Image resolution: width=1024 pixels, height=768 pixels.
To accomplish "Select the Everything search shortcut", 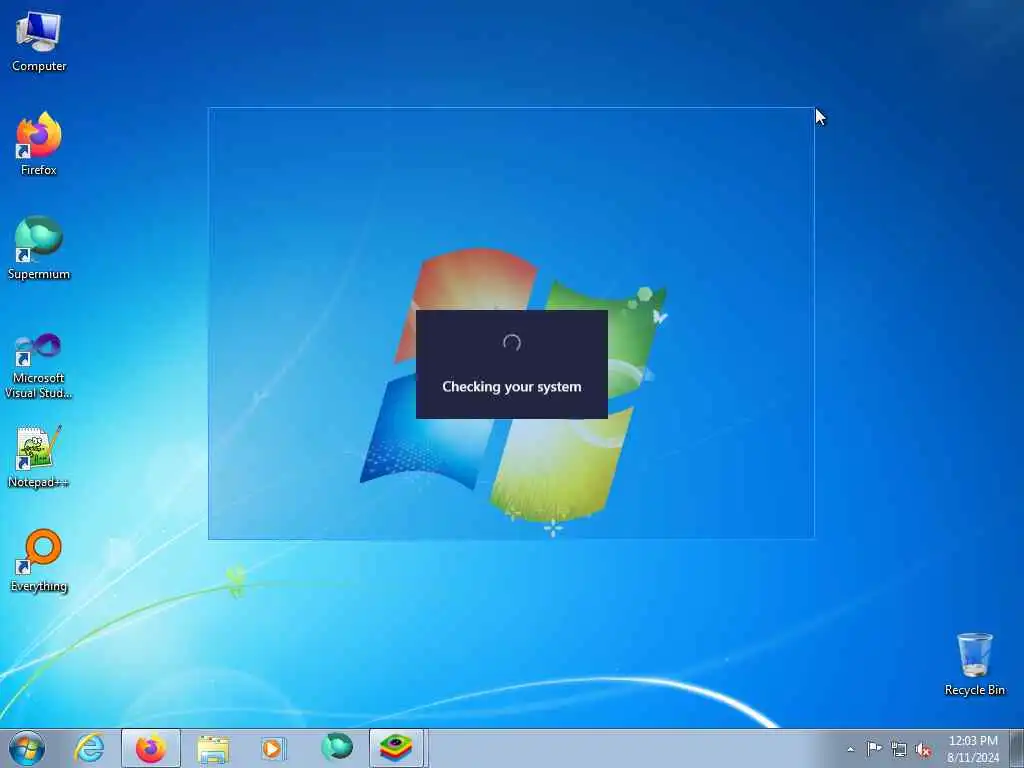I will pyautogui.click(x=39, y=561).
